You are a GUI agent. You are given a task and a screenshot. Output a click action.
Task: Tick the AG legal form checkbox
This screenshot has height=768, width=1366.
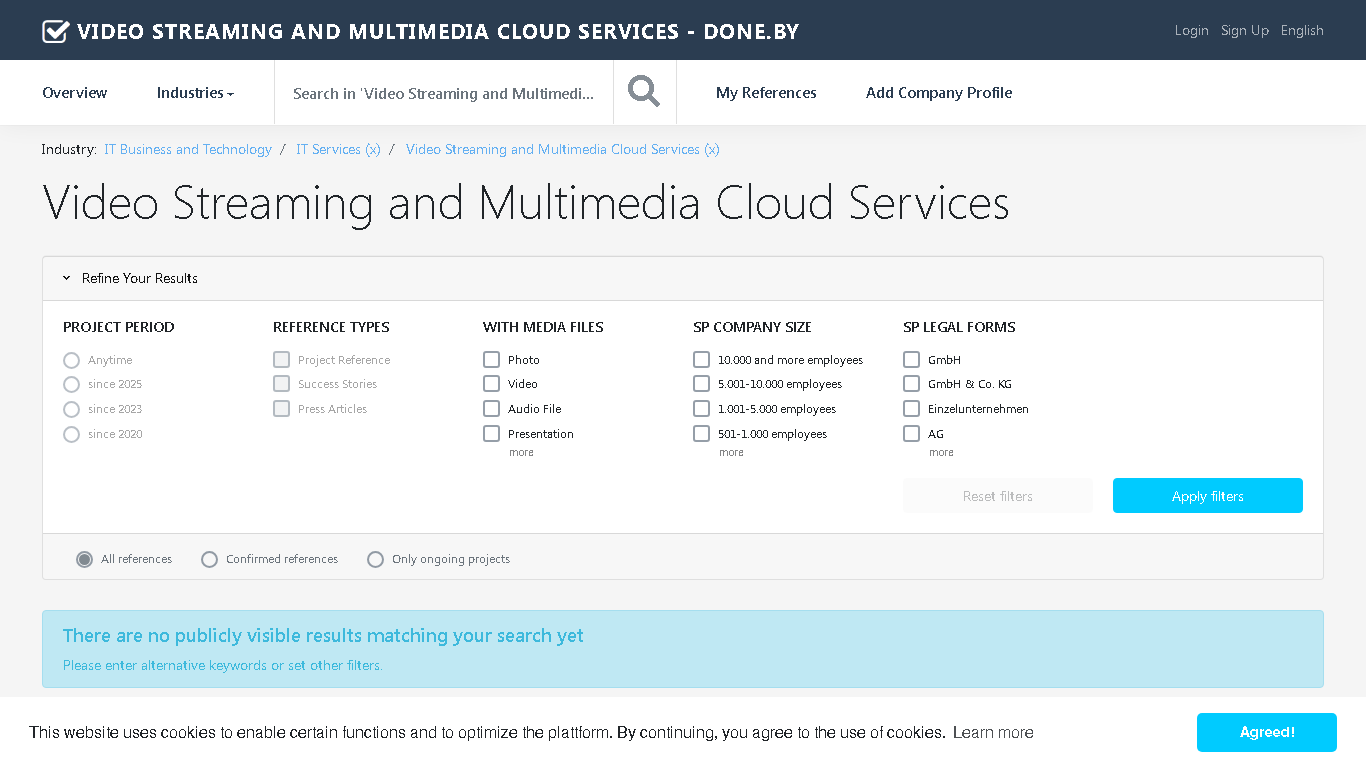pyautogui.click(x=911, y=433)
